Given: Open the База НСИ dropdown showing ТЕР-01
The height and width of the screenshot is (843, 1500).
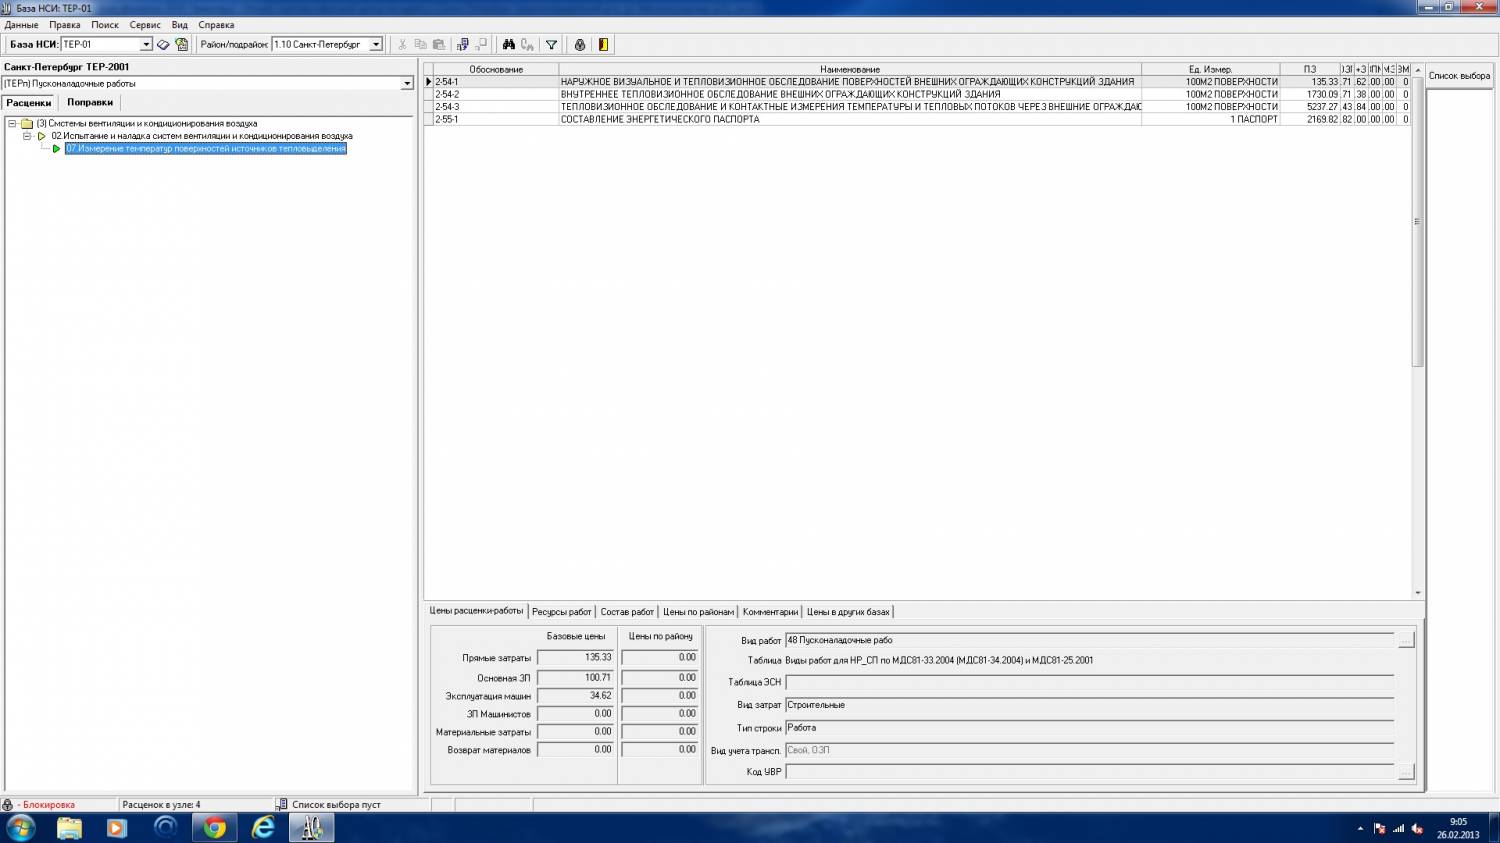Looking at the screenshot, I should [x=146, y=45].
